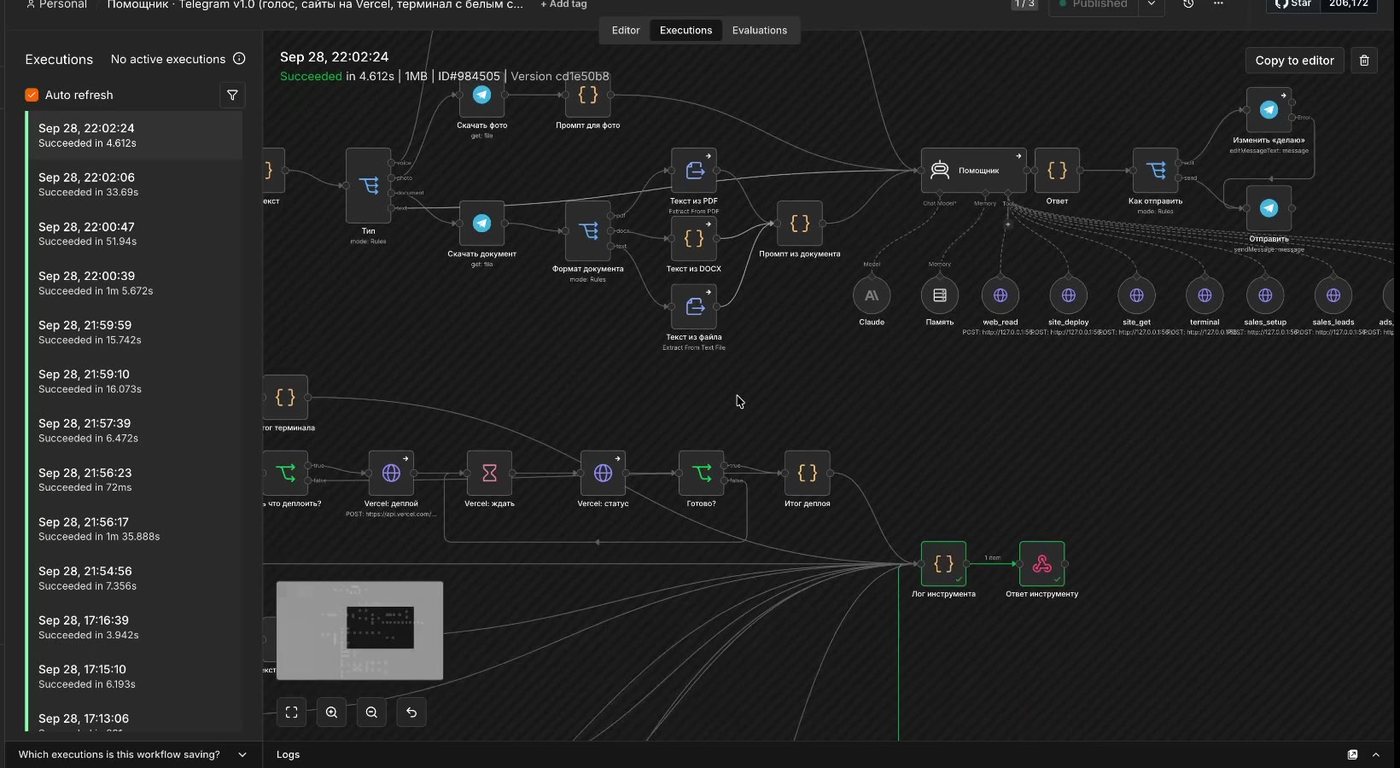Expand 'Which executions is this workflow saving?'
Image resolution: width=1400 pixels, height=768 pixels.
[133, 755]
